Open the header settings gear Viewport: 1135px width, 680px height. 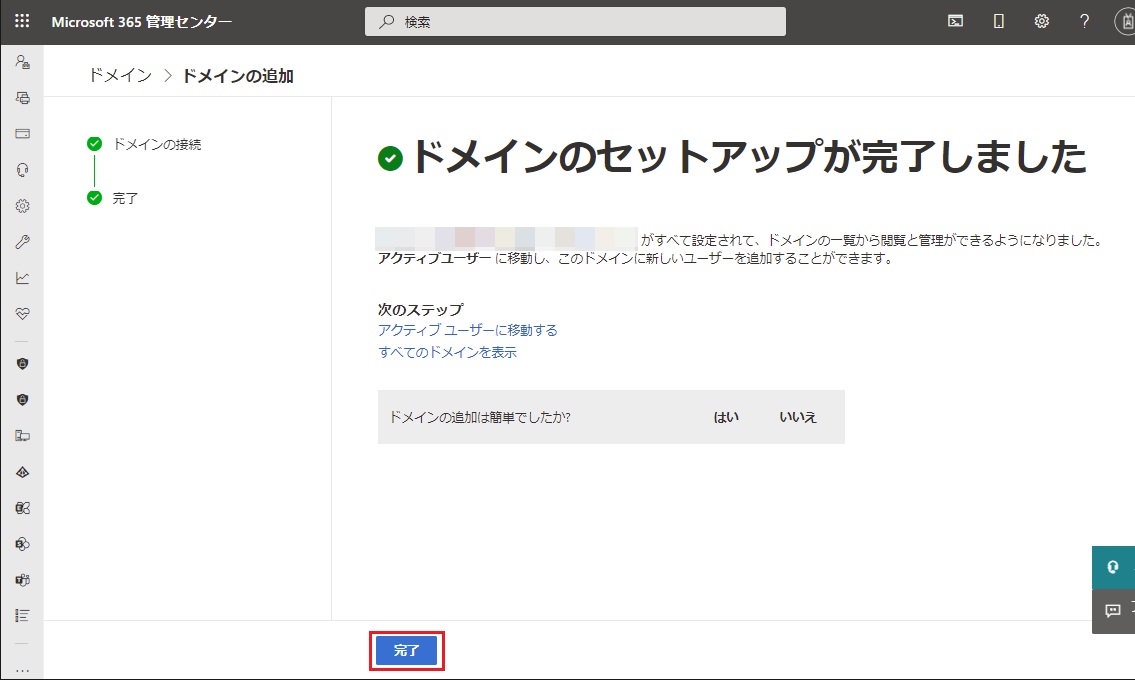click(x=1041, y=22)
